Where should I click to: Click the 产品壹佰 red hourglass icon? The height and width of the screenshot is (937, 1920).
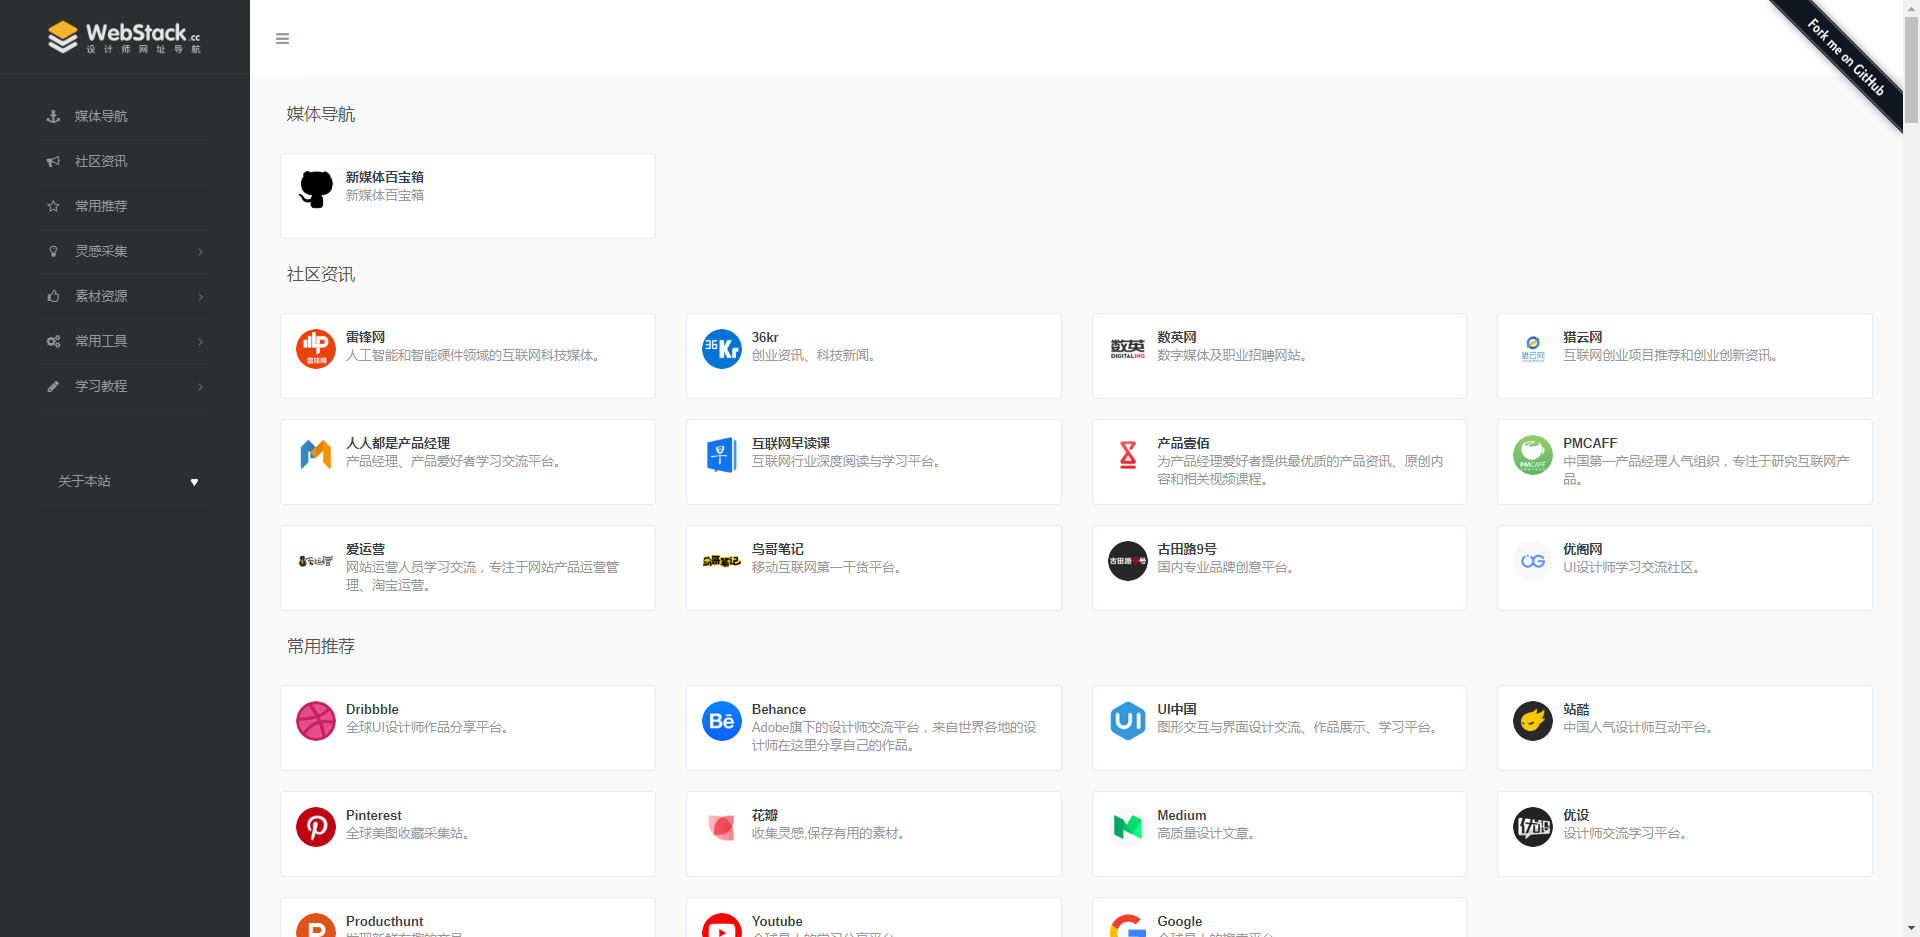(1128, 455)
